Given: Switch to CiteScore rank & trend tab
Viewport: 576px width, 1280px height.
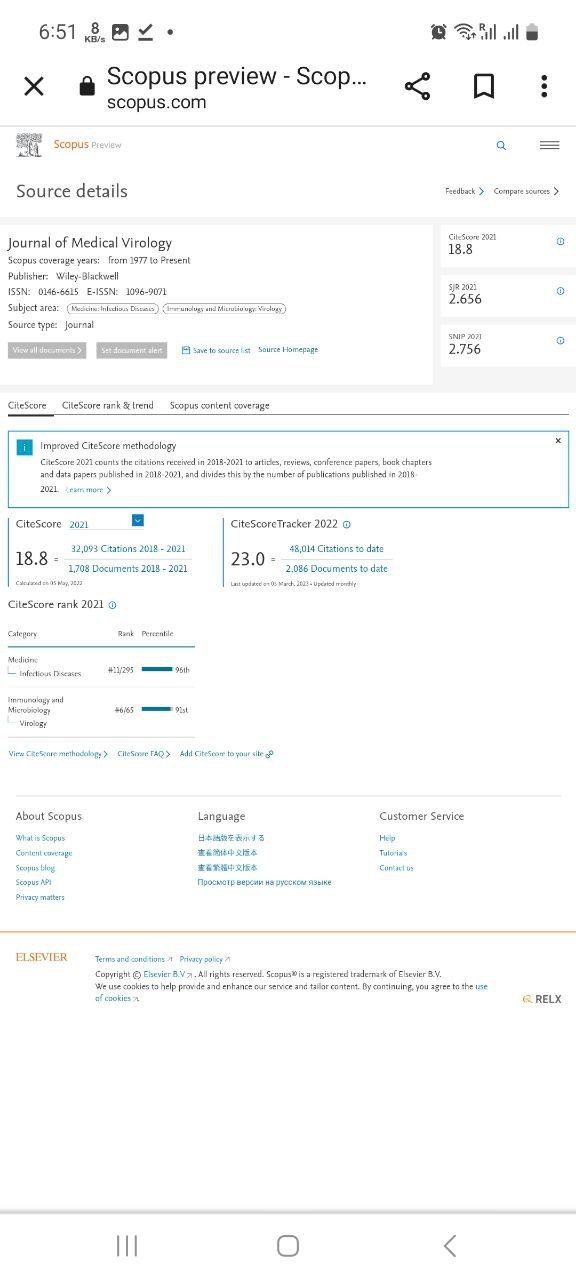Looking at the screenshot, I should [108, 405].
